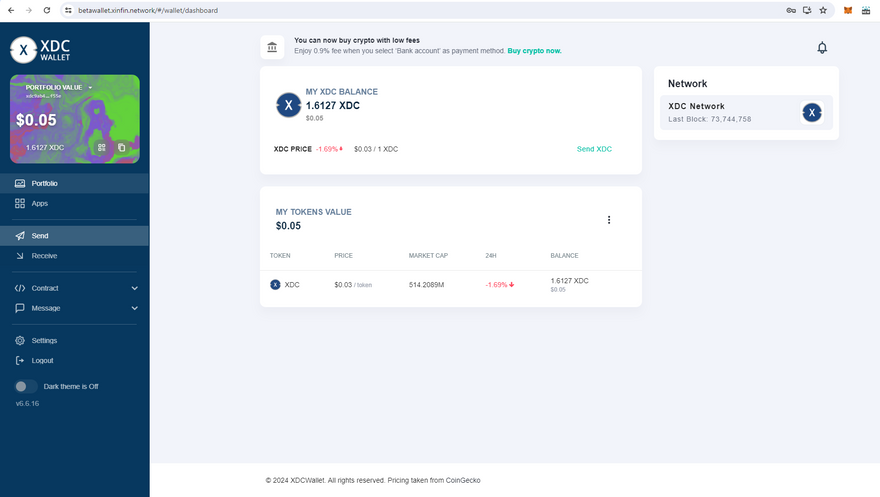Toggle the Dark theme switch
This screenshot has width=880, height=497.
[x=27, y=386]
